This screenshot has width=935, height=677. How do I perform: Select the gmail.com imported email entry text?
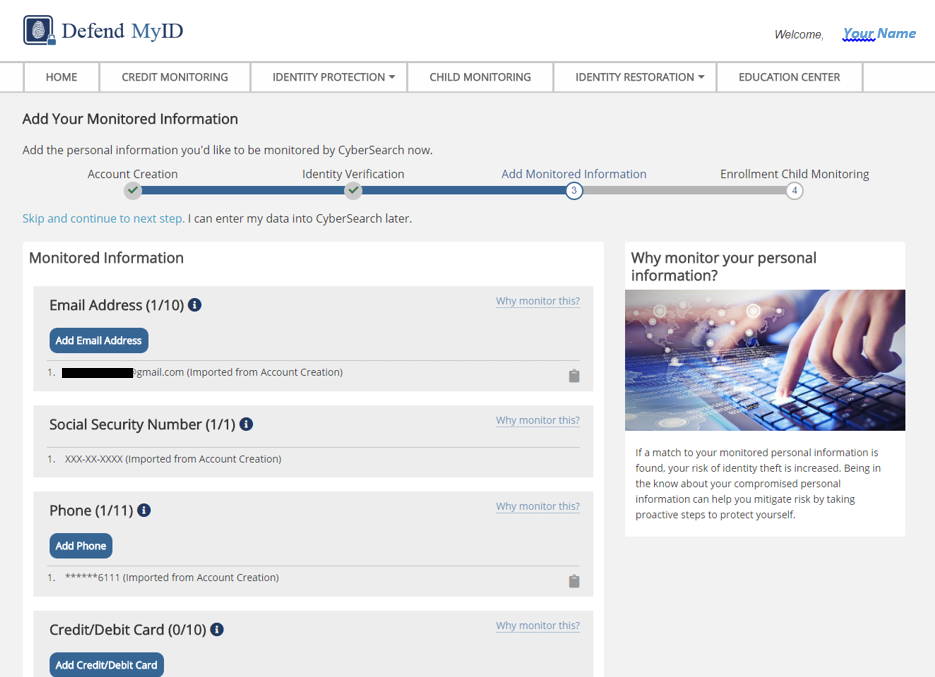click(202, 372)
